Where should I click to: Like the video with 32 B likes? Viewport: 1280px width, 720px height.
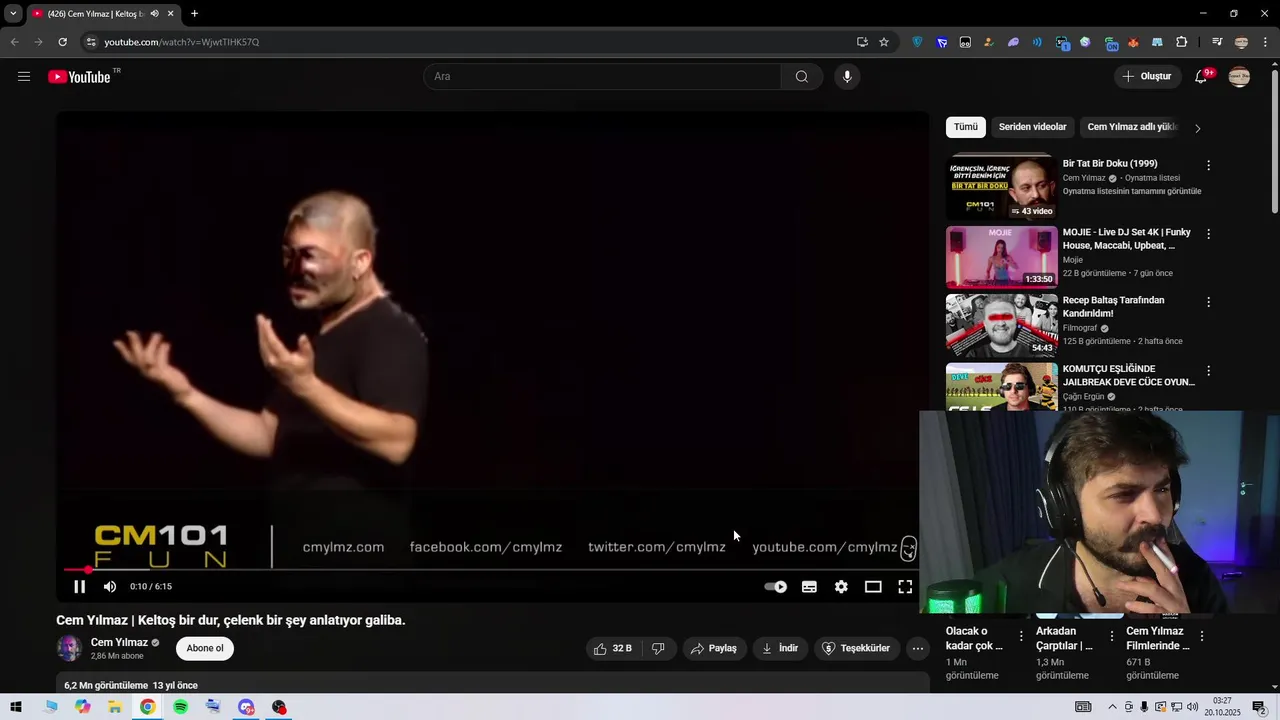612,649
